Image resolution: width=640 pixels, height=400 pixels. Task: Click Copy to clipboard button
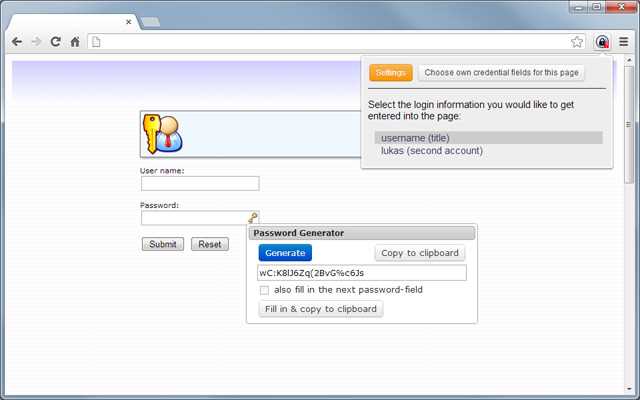click(x=420, y=253)
